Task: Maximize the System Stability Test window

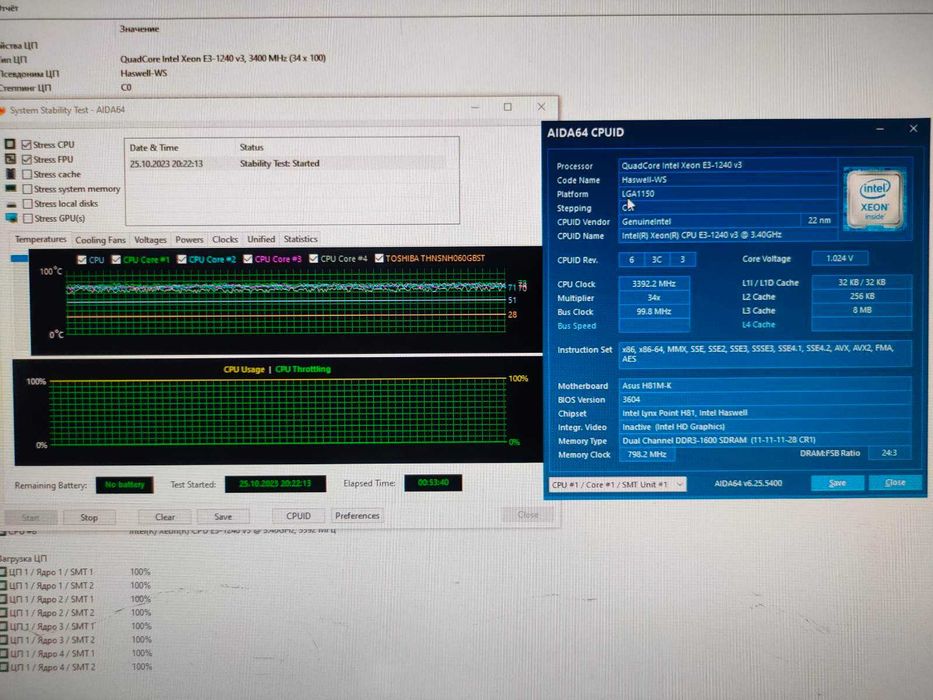Action: [508, 107]
